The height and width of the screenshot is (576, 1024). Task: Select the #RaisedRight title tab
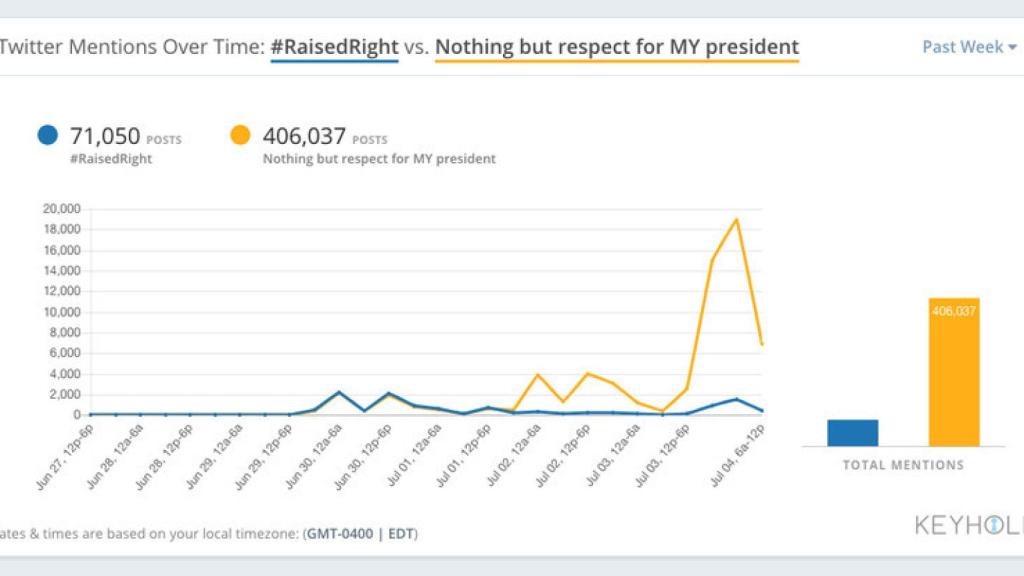click(335, 46)
